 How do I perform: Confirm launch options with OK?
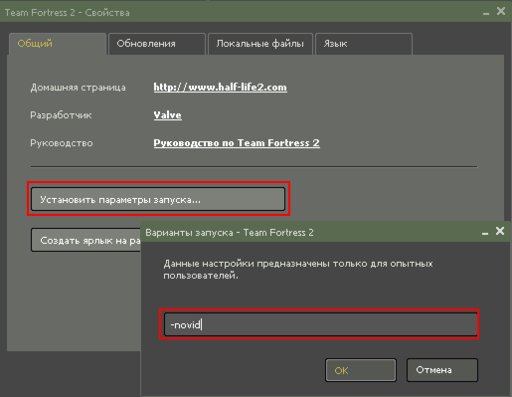click(361, 370)
